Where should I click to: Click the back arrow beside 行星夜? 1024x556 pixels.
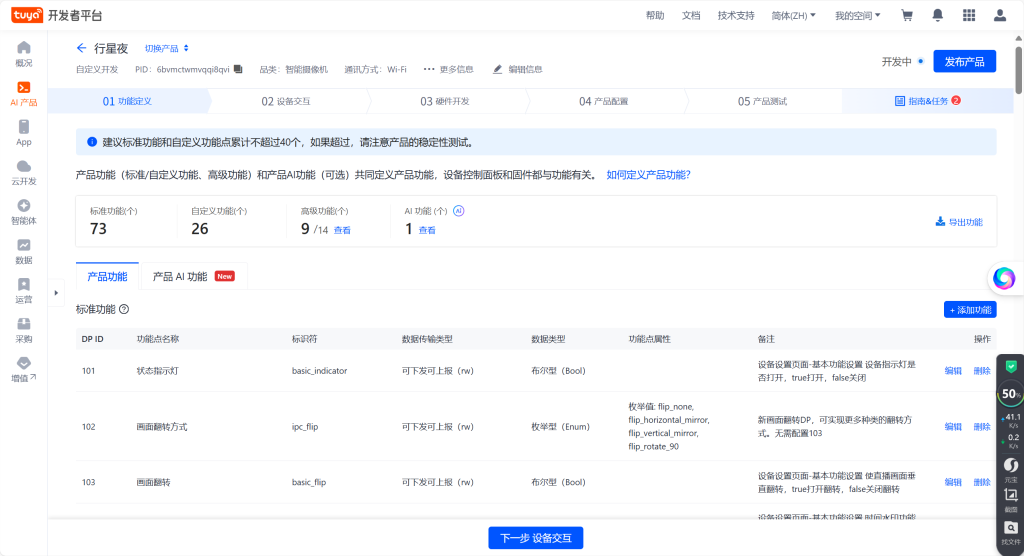[x=82, y=48]
